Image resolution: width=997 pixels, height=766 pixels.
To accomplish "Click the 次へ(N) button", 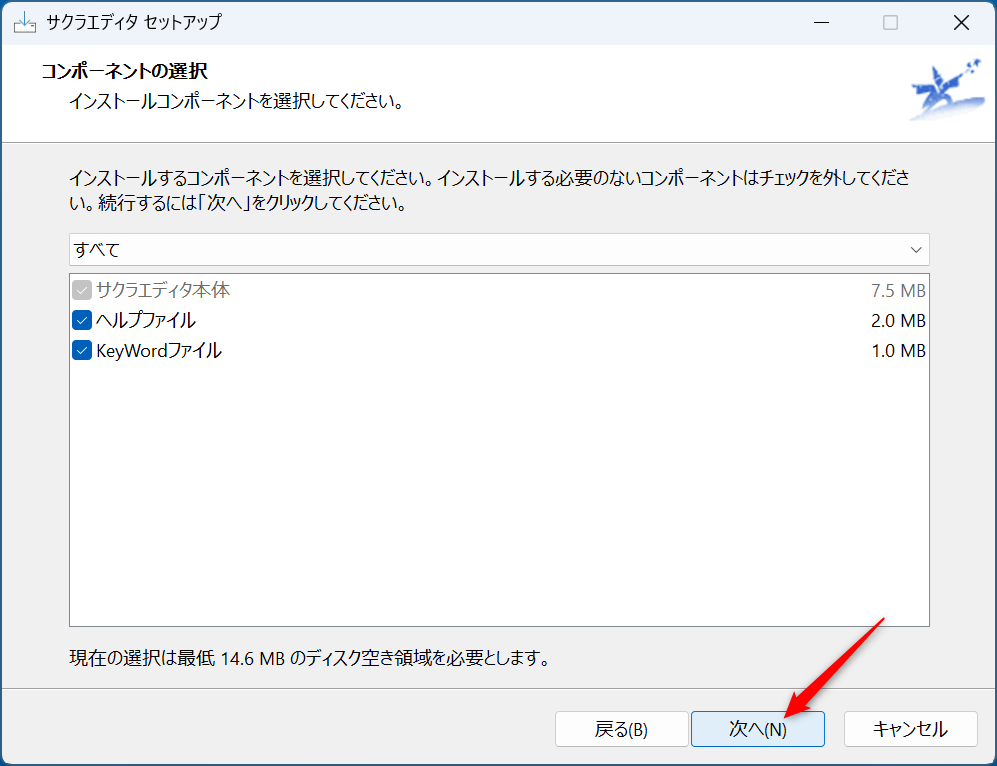I will pos(758,728).
